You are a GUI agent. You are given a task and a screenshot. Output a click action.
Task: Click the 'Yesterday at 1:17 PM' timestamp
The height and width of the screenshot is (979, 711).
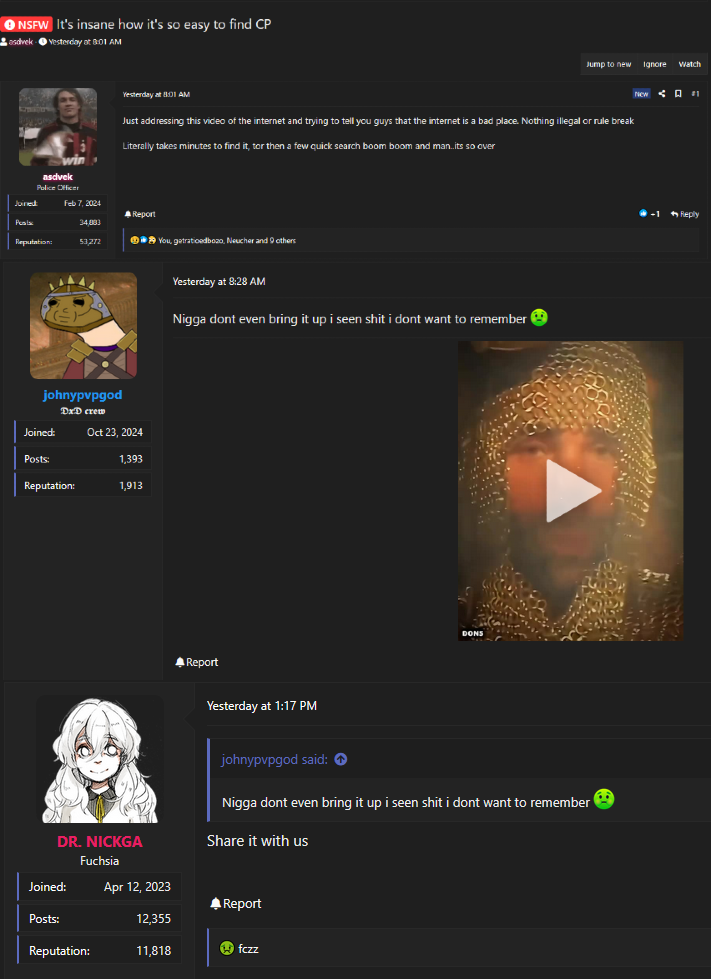click(262, 706)
